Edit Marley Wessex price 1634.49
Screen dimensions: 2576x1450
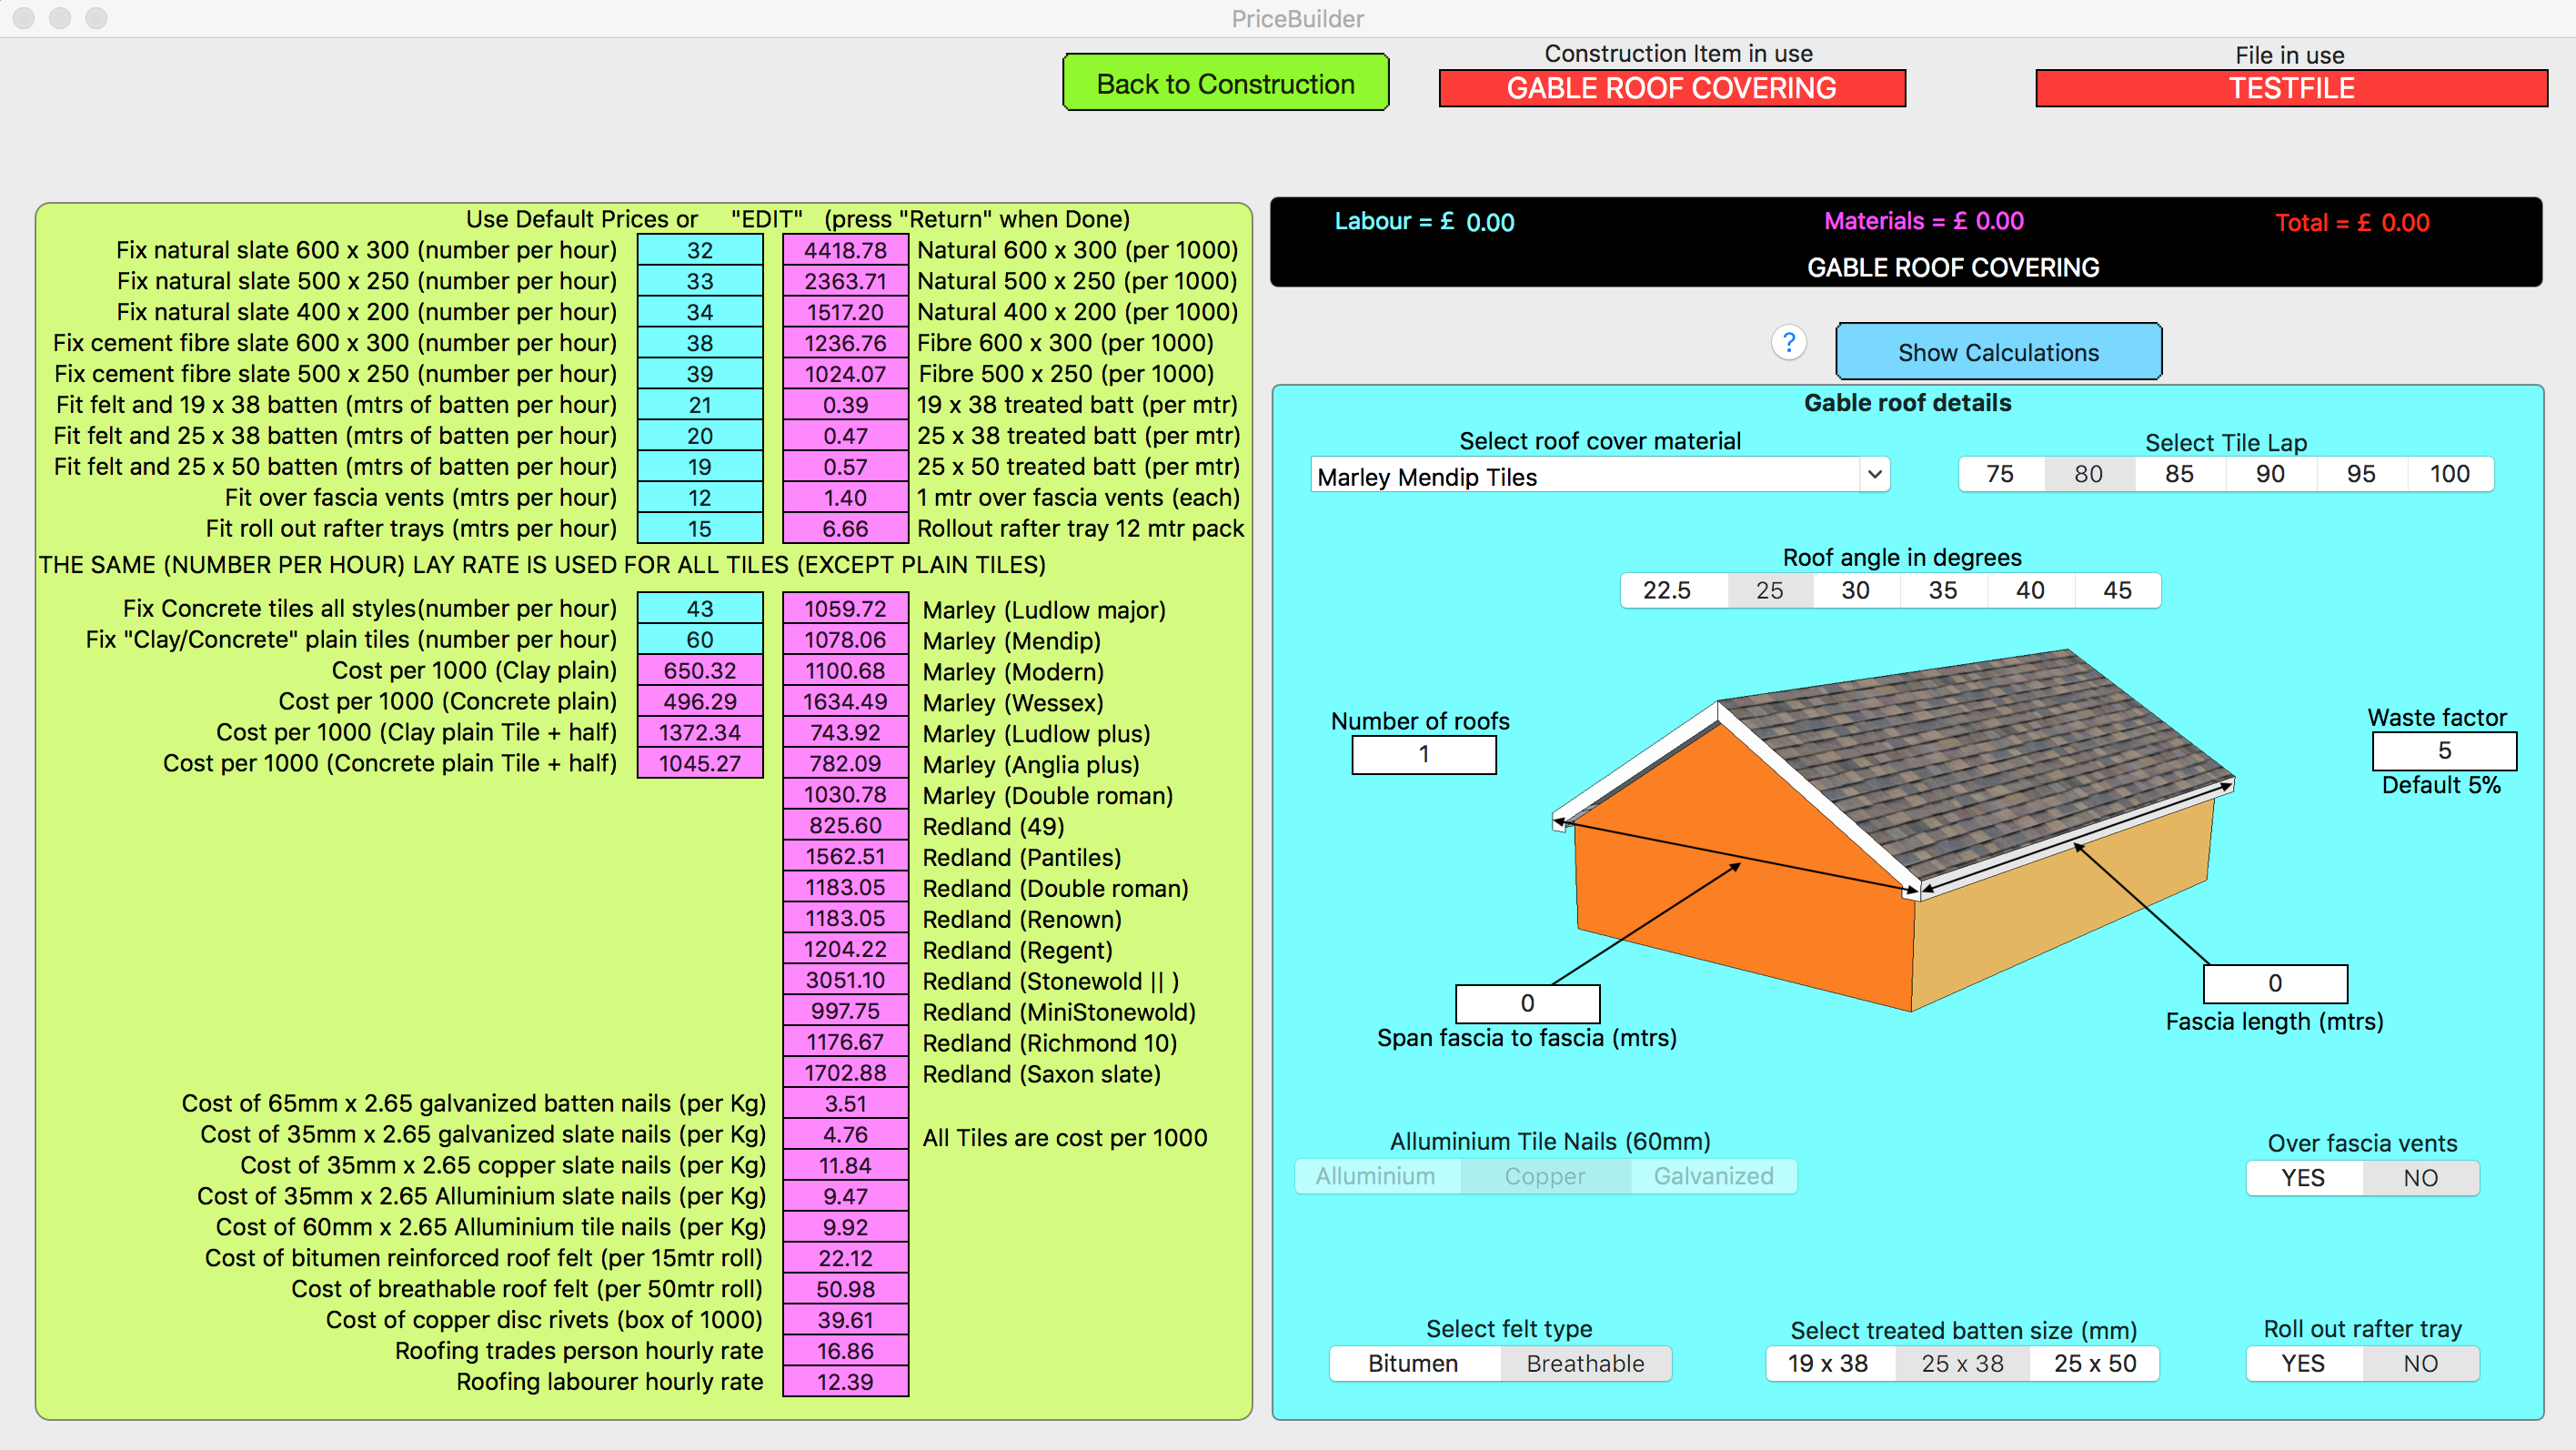[x=845, y=702]
